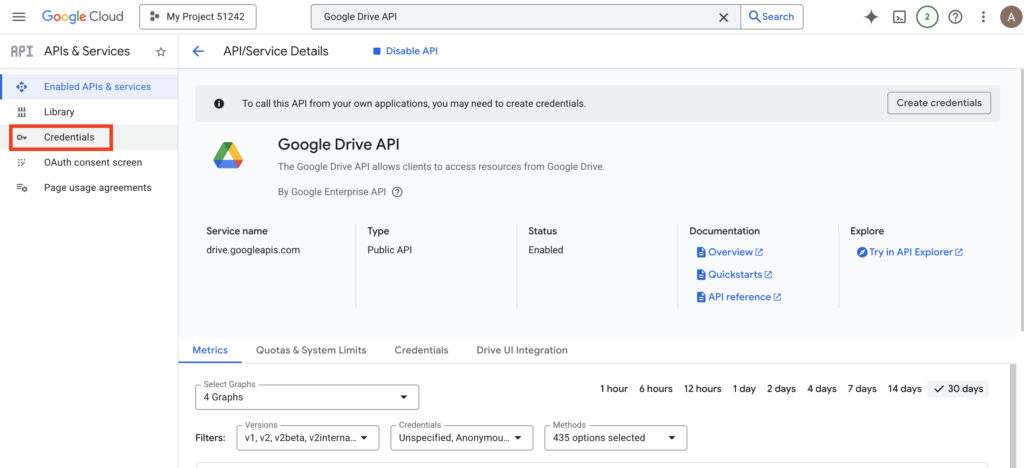Viewport: 1024px width, 468px height.
Task: Switch to Quotas & System Limits tab
Action: click(311, 350)
